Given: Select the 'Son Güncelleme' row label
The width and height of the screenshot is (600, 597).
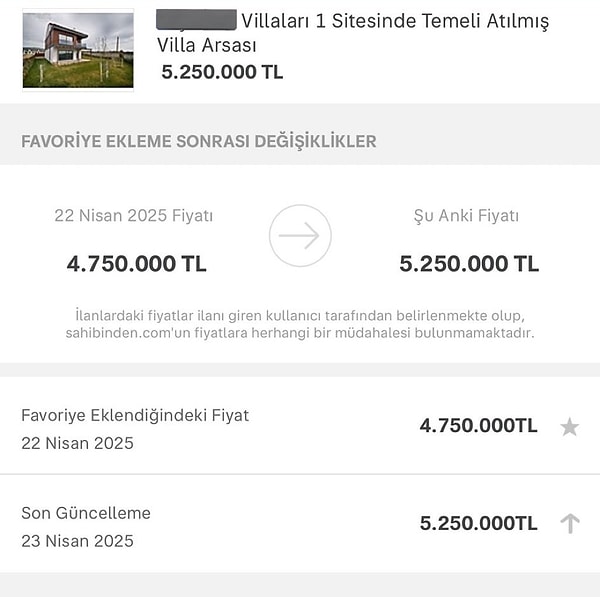Looking at the screenshot, I should click(x=86, y=513).
